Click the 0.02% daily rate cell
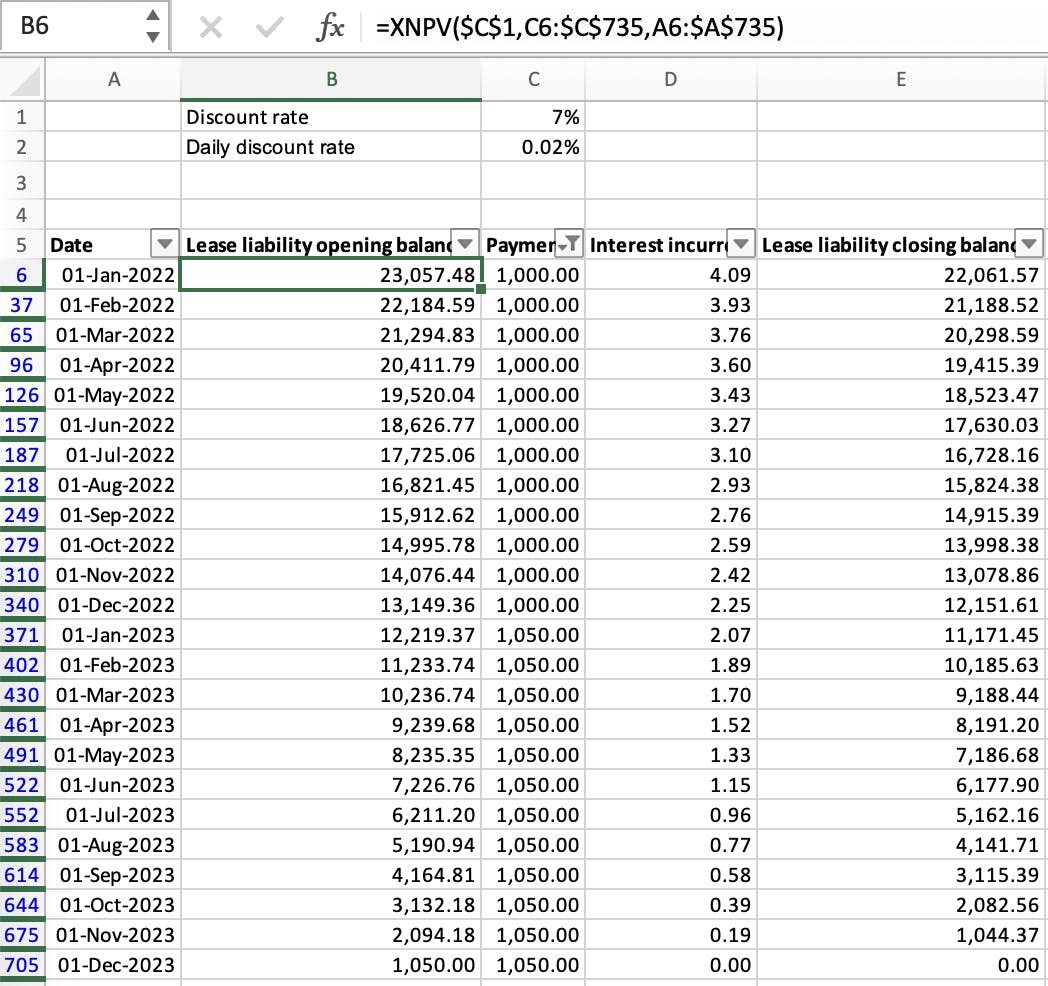The image size is (1048, 986). point(533,147)
